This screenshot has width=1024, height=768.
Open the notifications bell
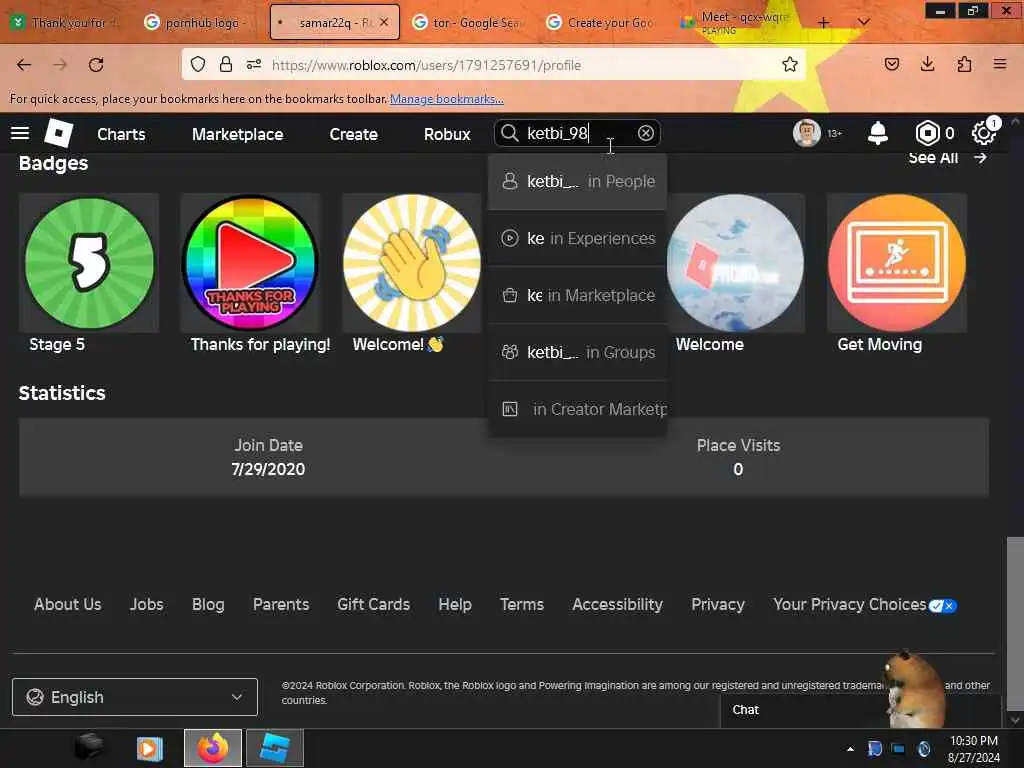click(878, 133)
